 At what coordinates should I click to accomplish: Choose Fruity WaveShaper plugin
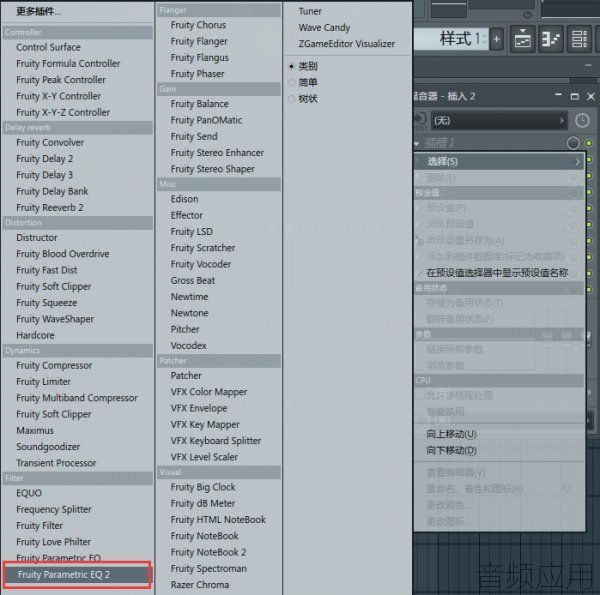(55, 319)
